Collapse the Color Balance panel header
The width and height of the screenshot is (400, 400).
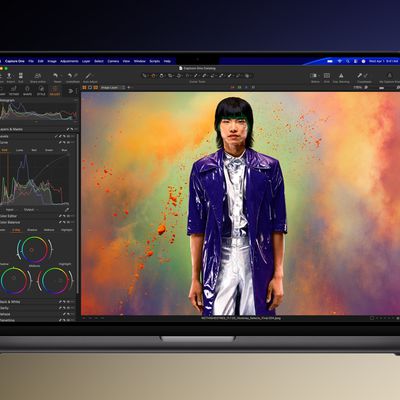click(x=38, y=222)
